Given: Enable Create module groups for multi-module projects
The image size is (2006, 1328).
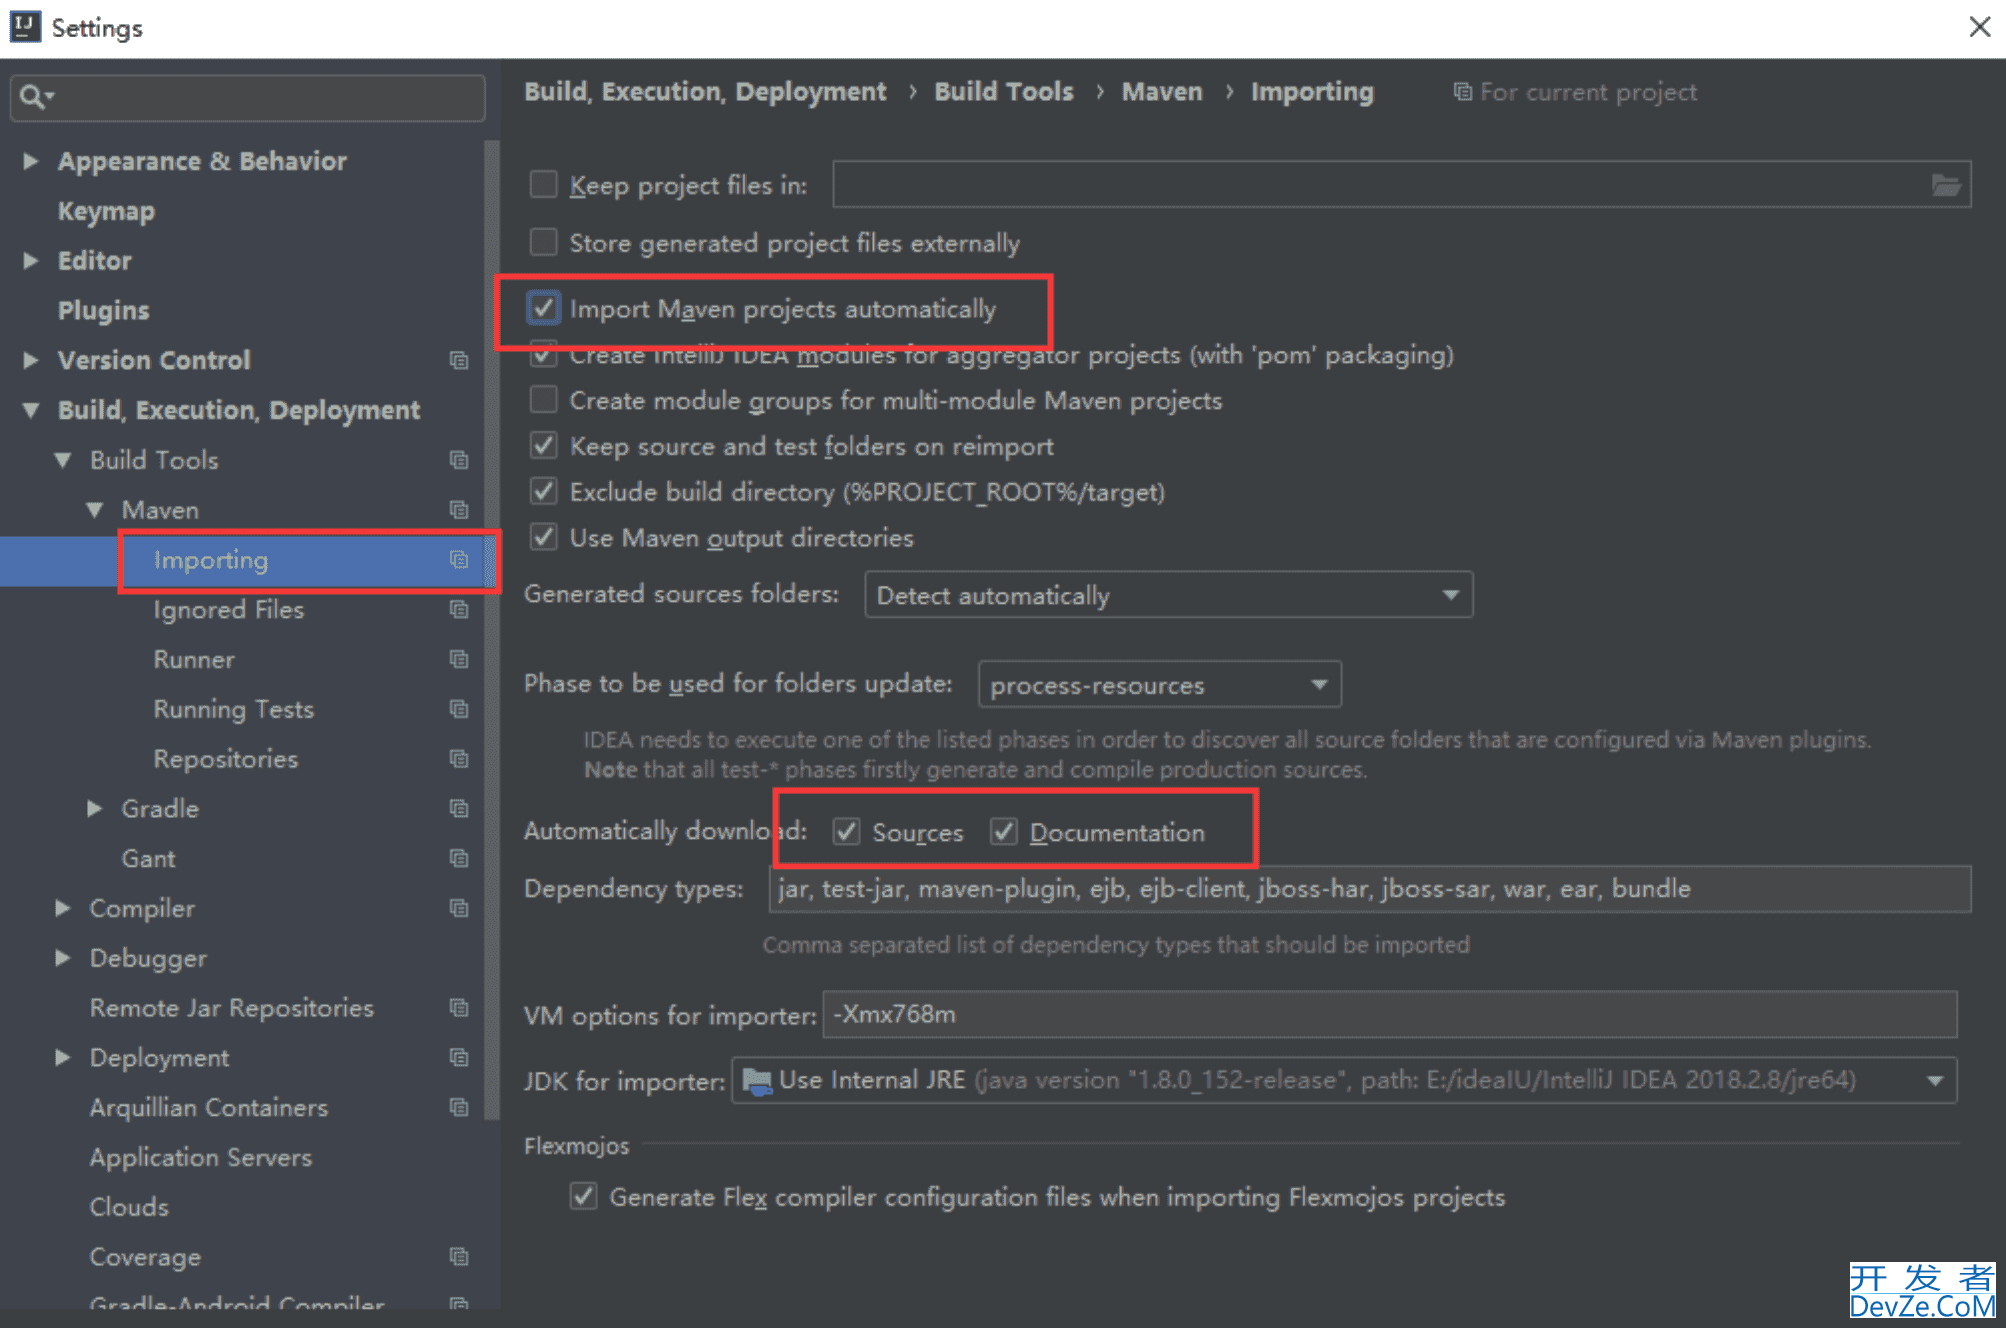Looking at the screenshot, I should pyautogui.click(x=543, y=400).
